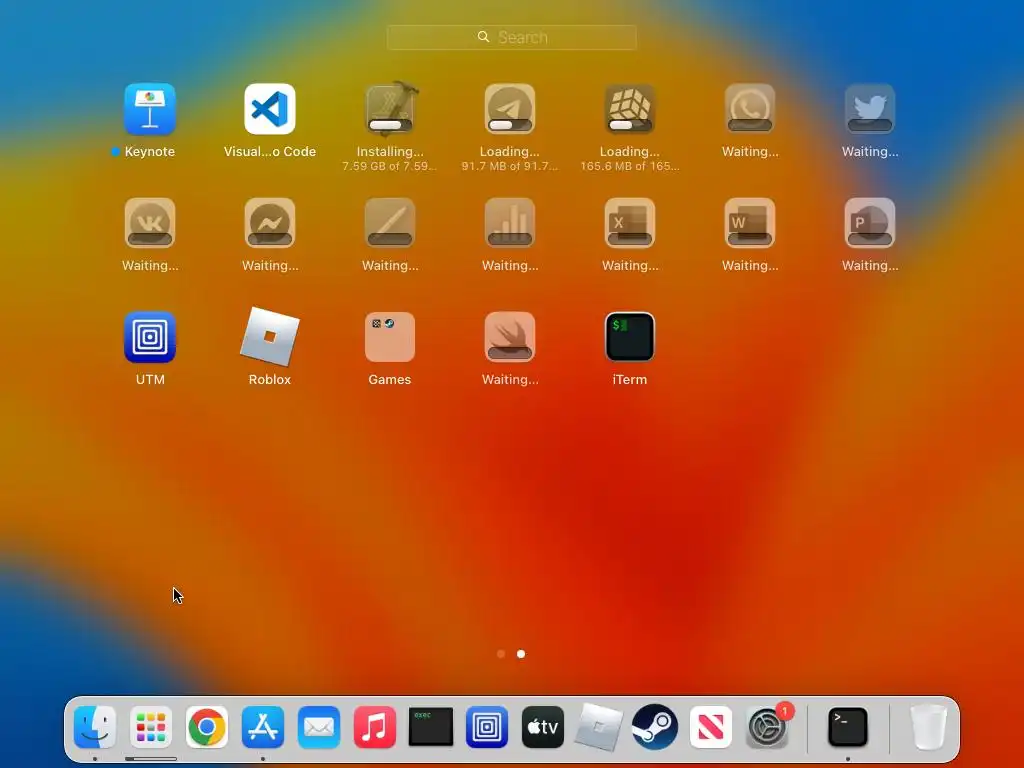Click the "Visual...o Code" label

point(270,152)
